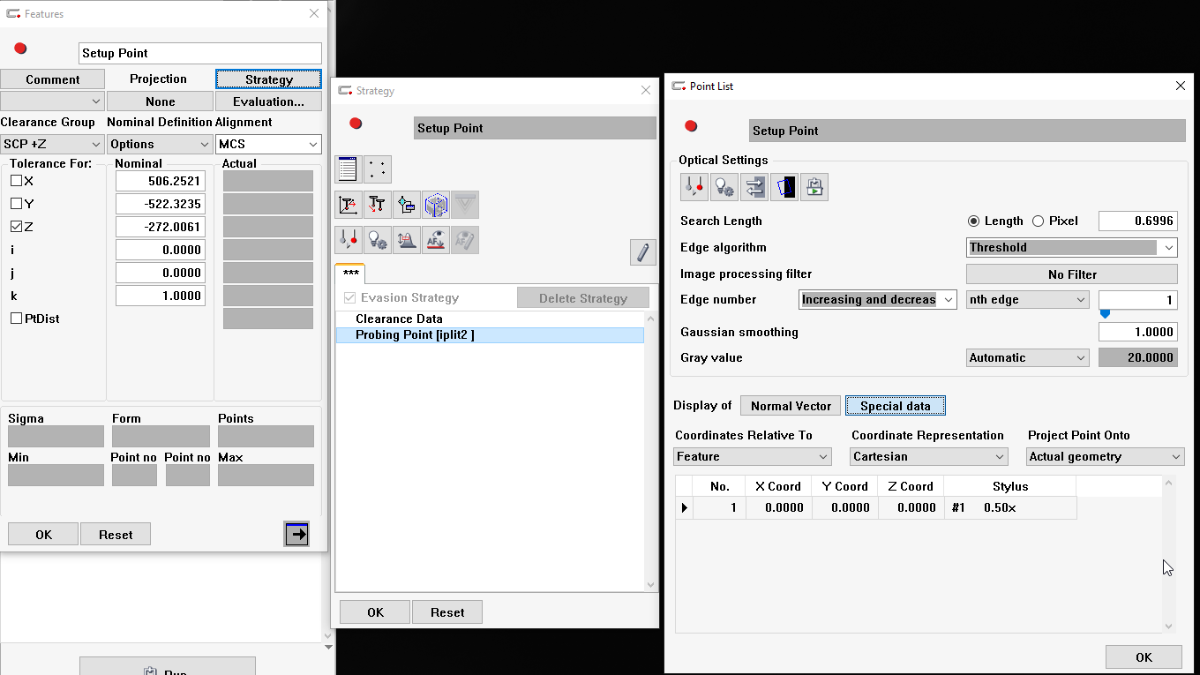This screenshot has height=675, width=1200.
Task: Toggle the Normal Vector display button
Action: [791, 406]
